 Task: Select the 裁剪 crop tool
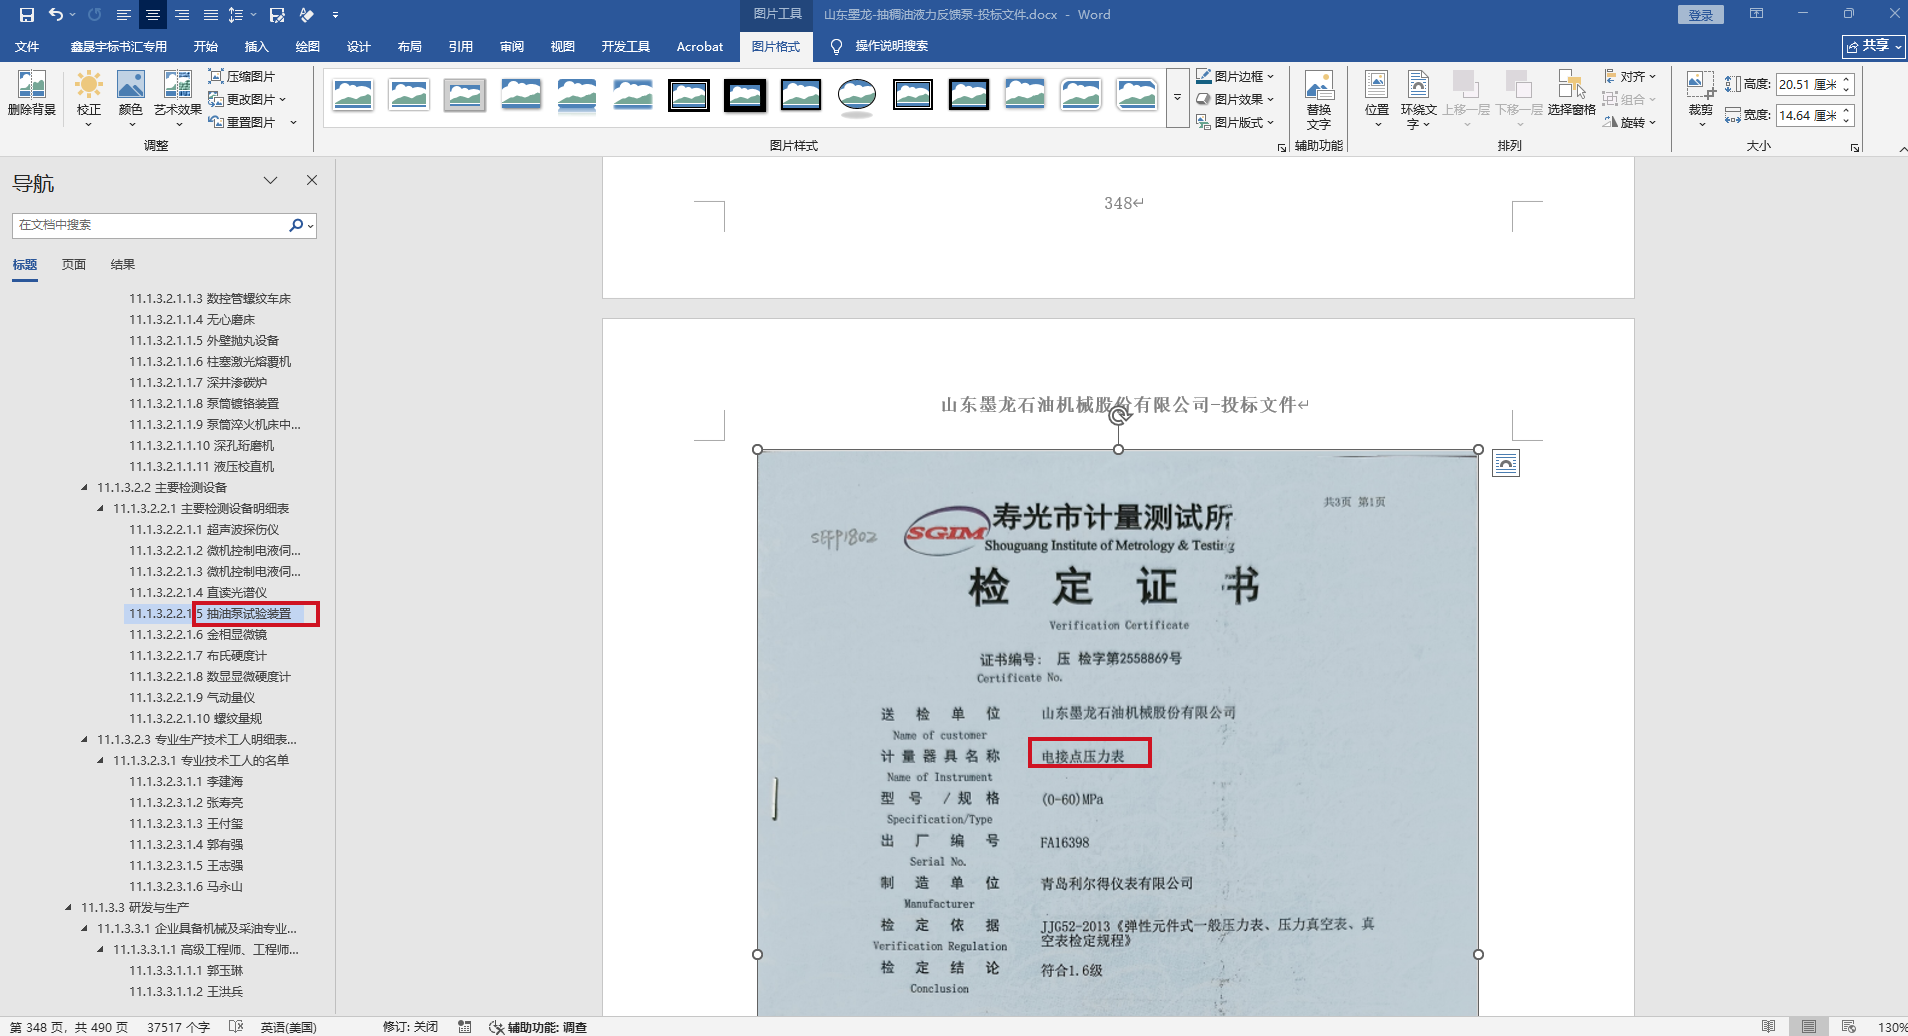click(x=1701, y=99)
